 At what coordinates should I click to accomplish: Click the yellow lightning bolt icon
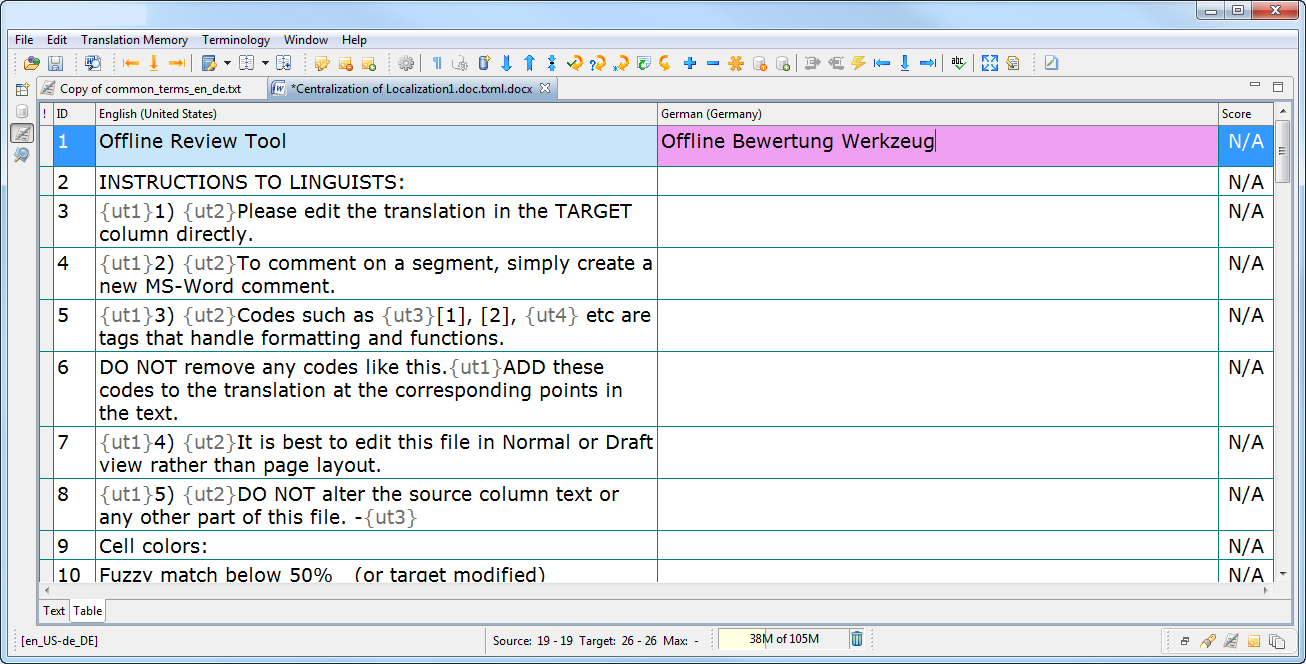point(859,63)
